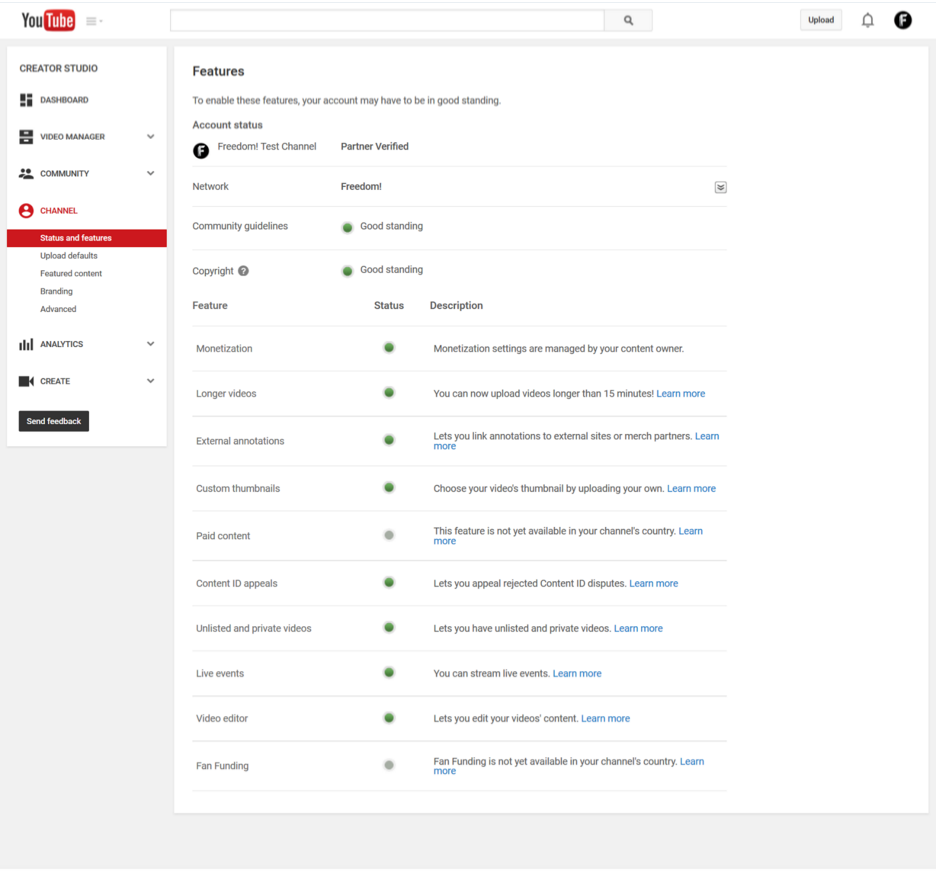The height and width of the screenshot is (873, 936).
Task: Expand the Create chevron
Action: point(150,381)
